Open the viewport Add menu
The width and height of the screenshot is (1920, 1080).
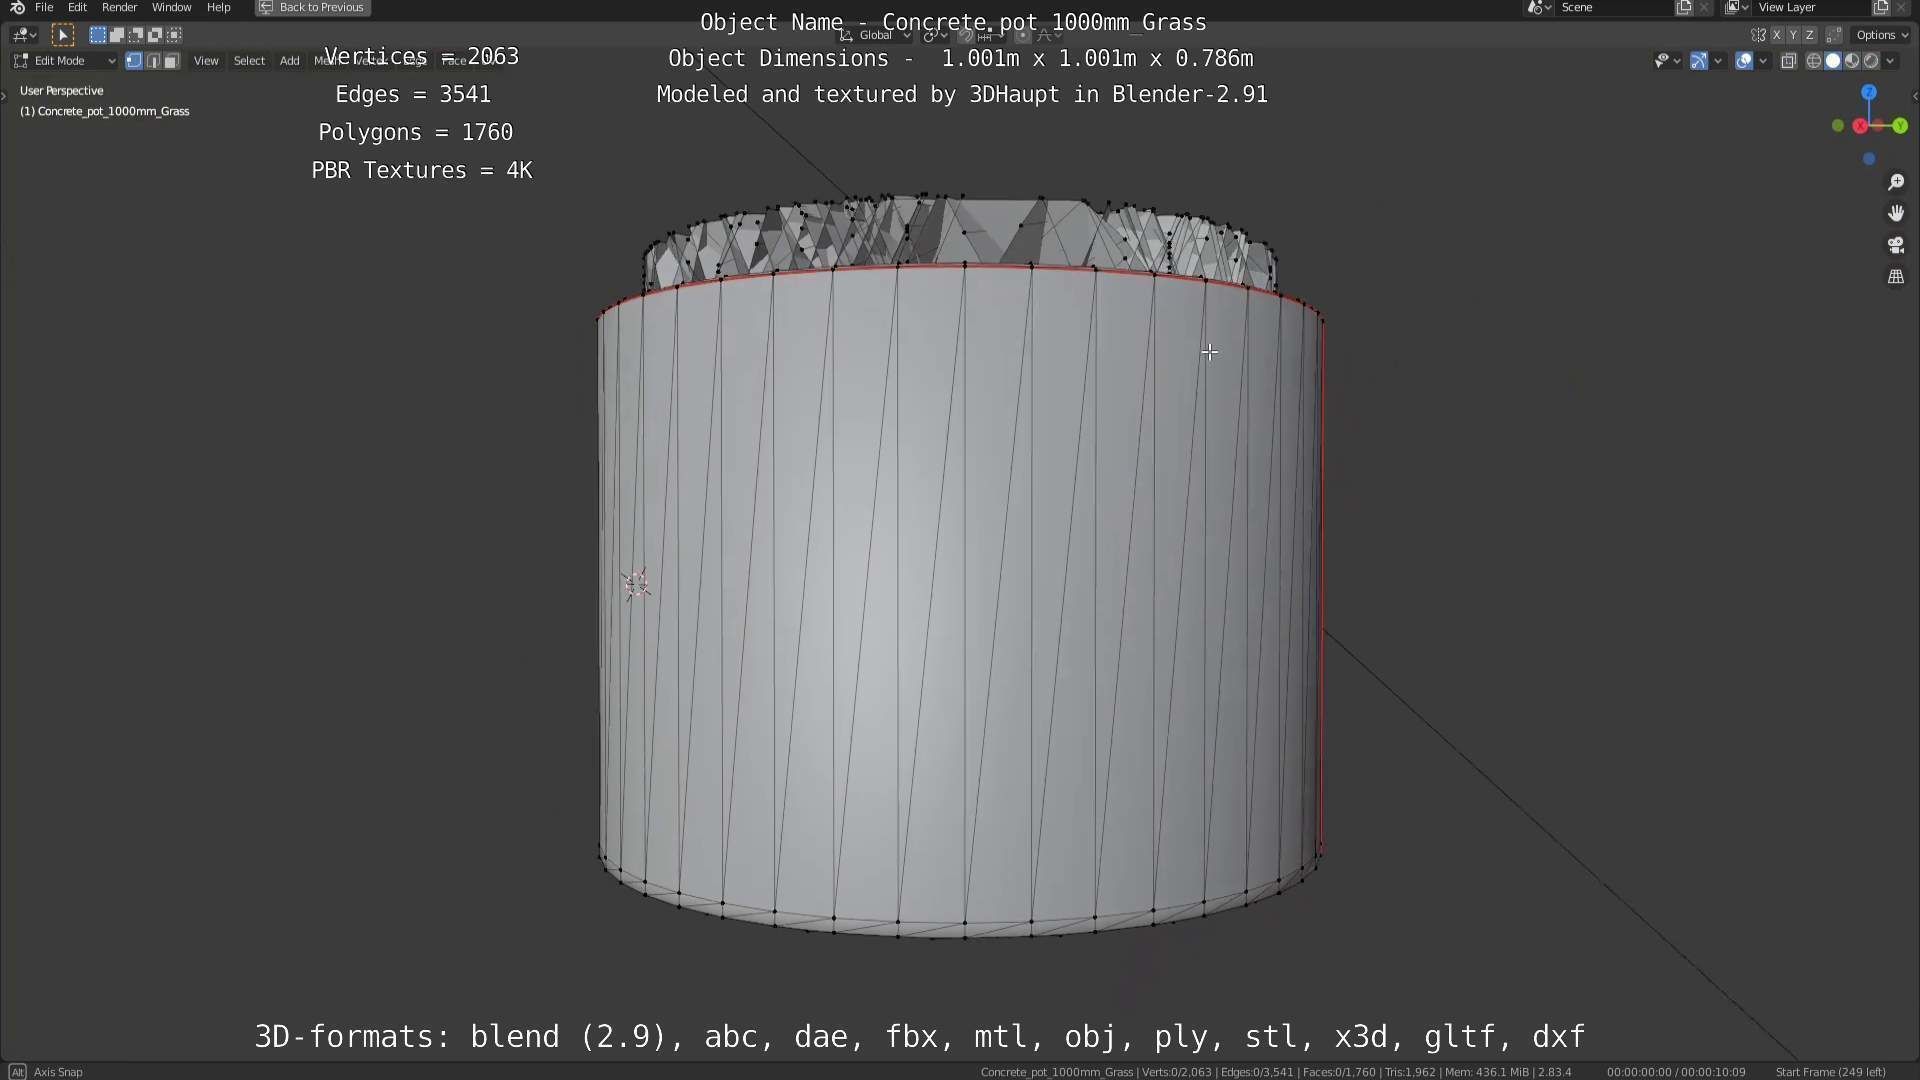pyautogui.click(x=289, y=61)
